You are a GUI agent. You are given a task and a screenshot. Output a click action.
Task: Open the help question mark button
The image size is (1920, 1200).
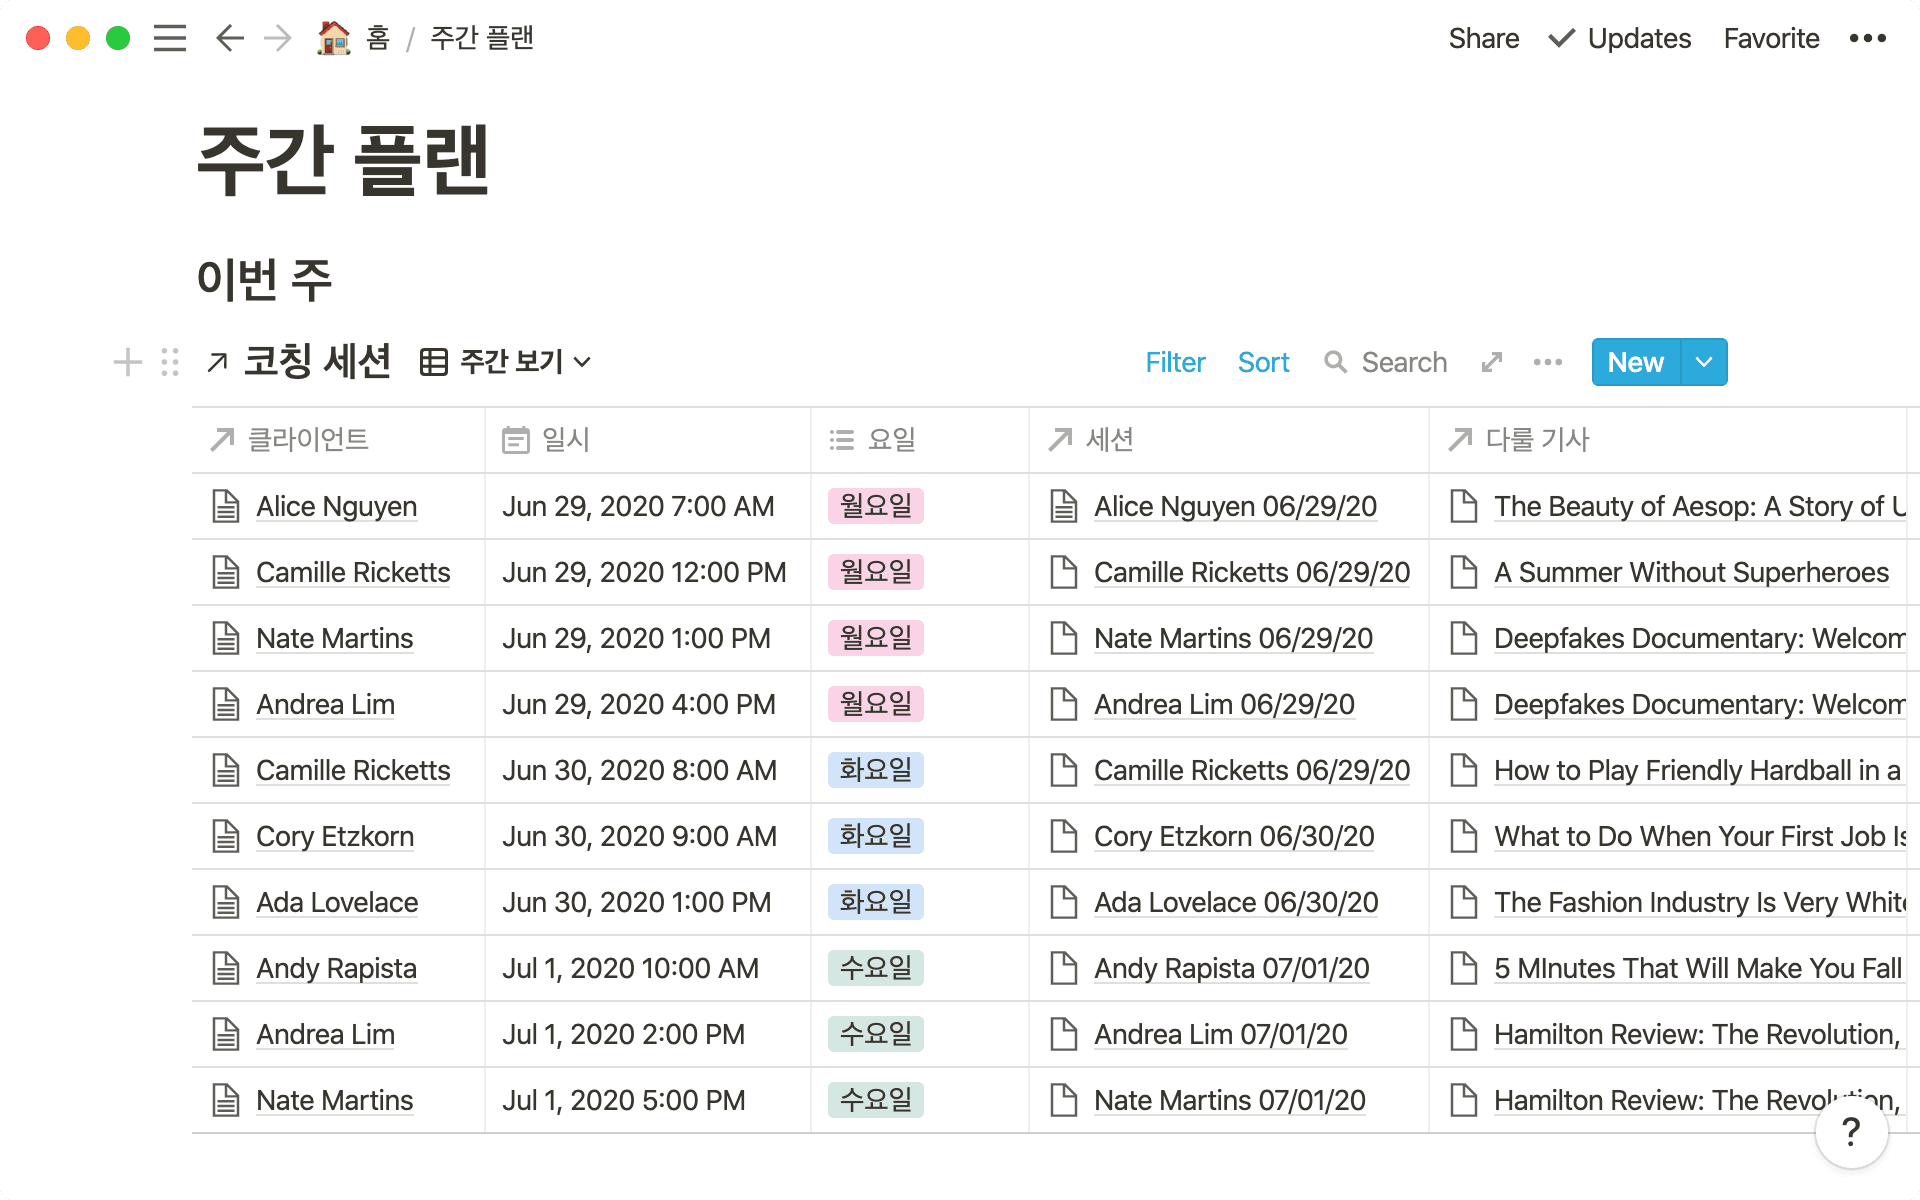pyautogui.click(x=1851, y=1132)
